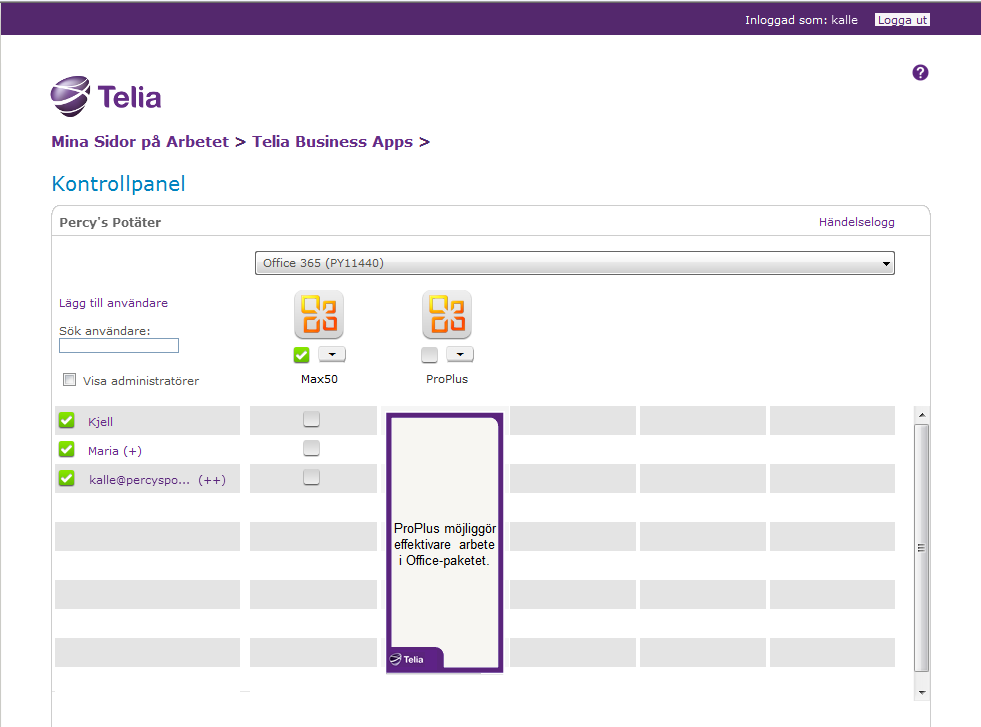Check Max50 license box for Kjell
The image size is (981, 727).
click(x=312, y=419)
